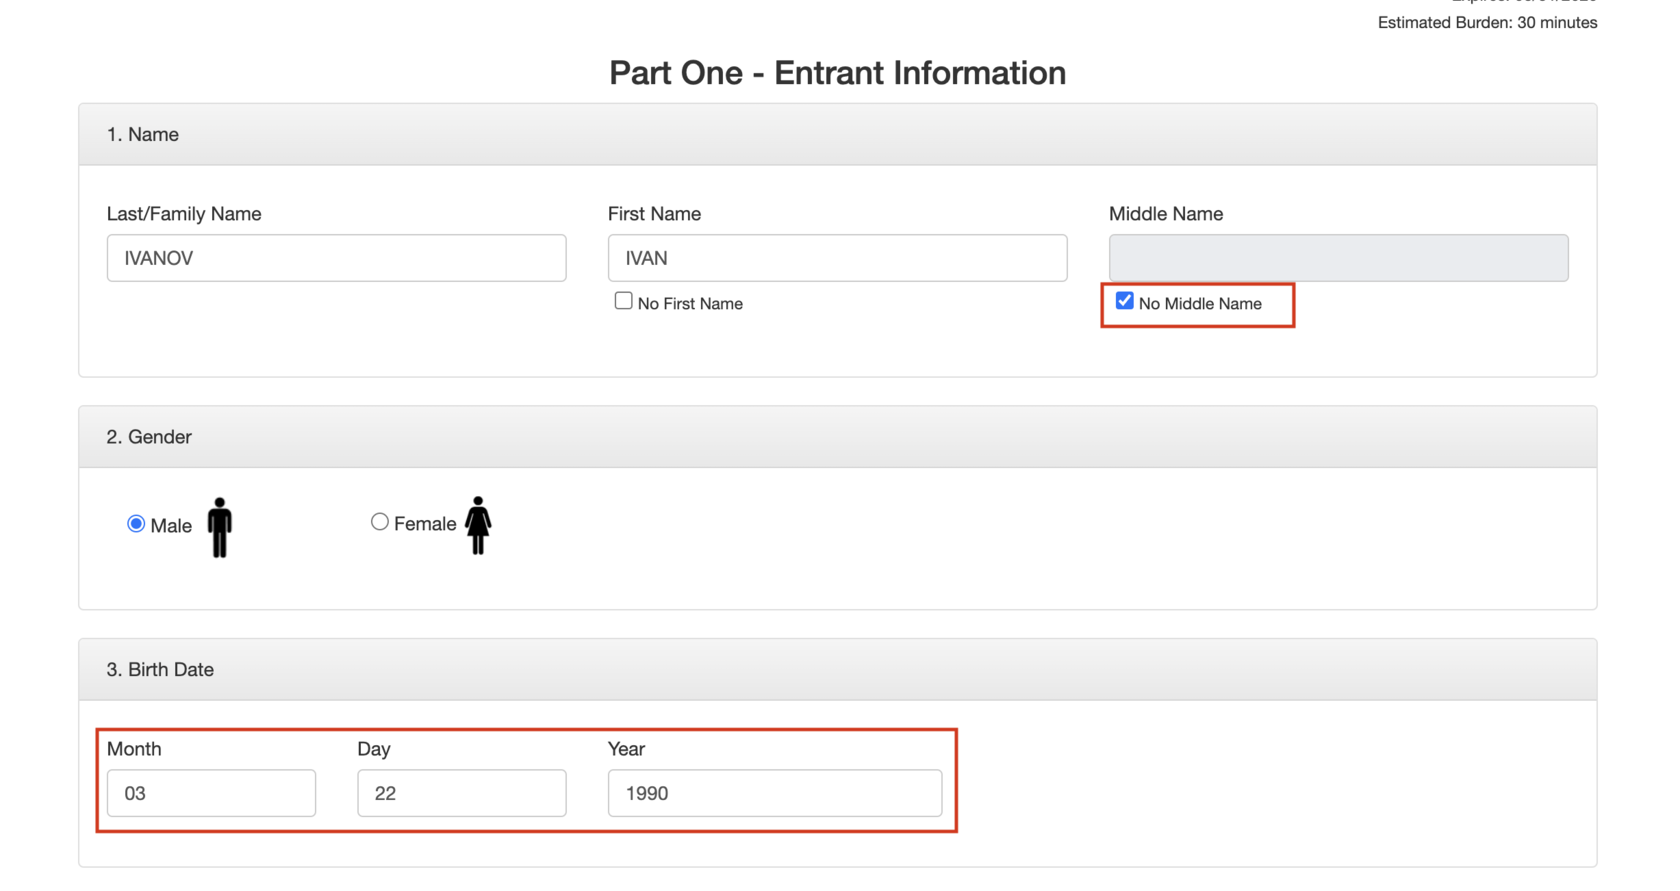Click the Month label above the field
1680x891 pixels.
click(x=134, y=749)
